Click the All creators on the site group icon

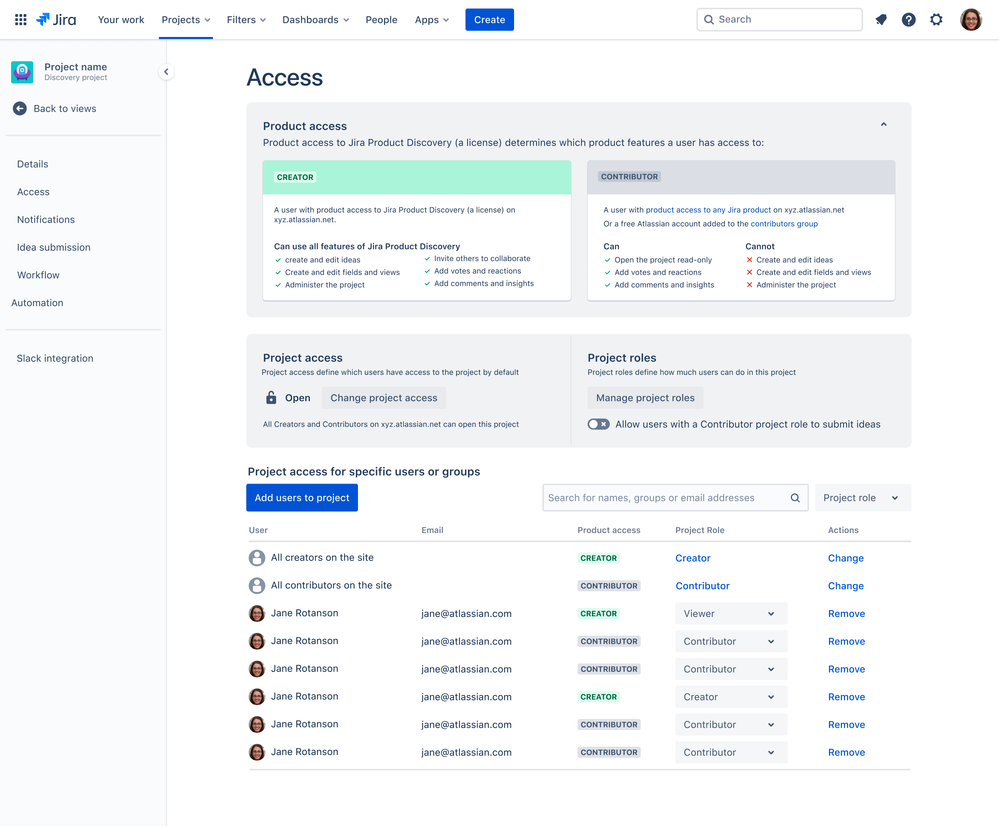pos(257,558)
